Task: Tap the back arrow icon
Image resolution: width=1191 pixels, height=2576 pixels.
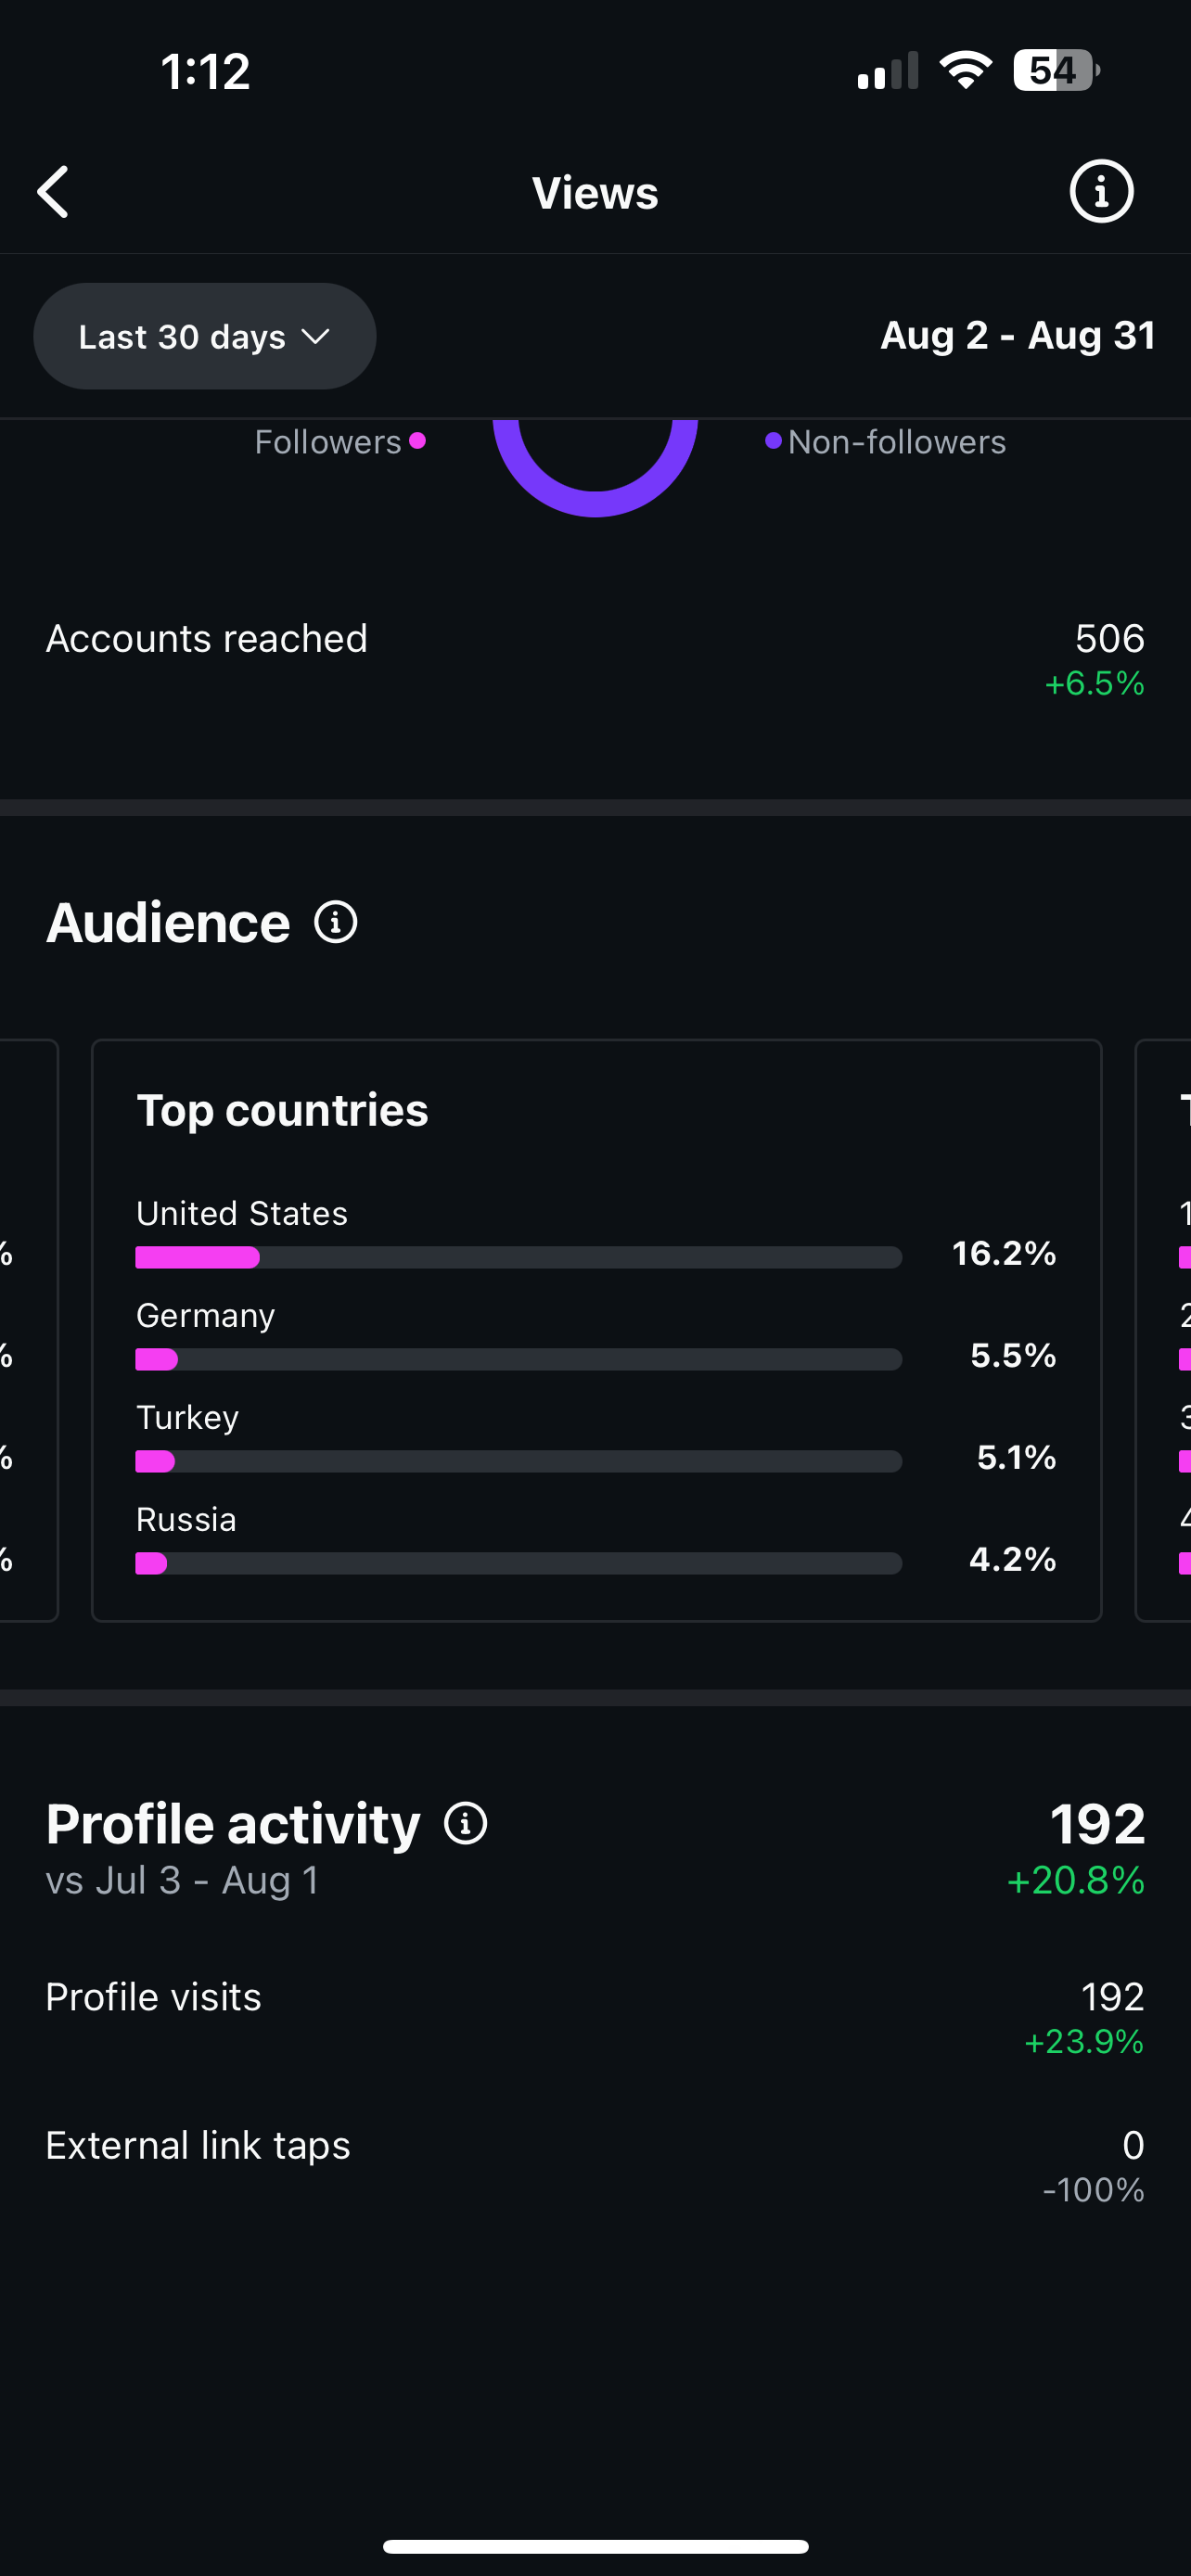Action: [x=54, y=191]
